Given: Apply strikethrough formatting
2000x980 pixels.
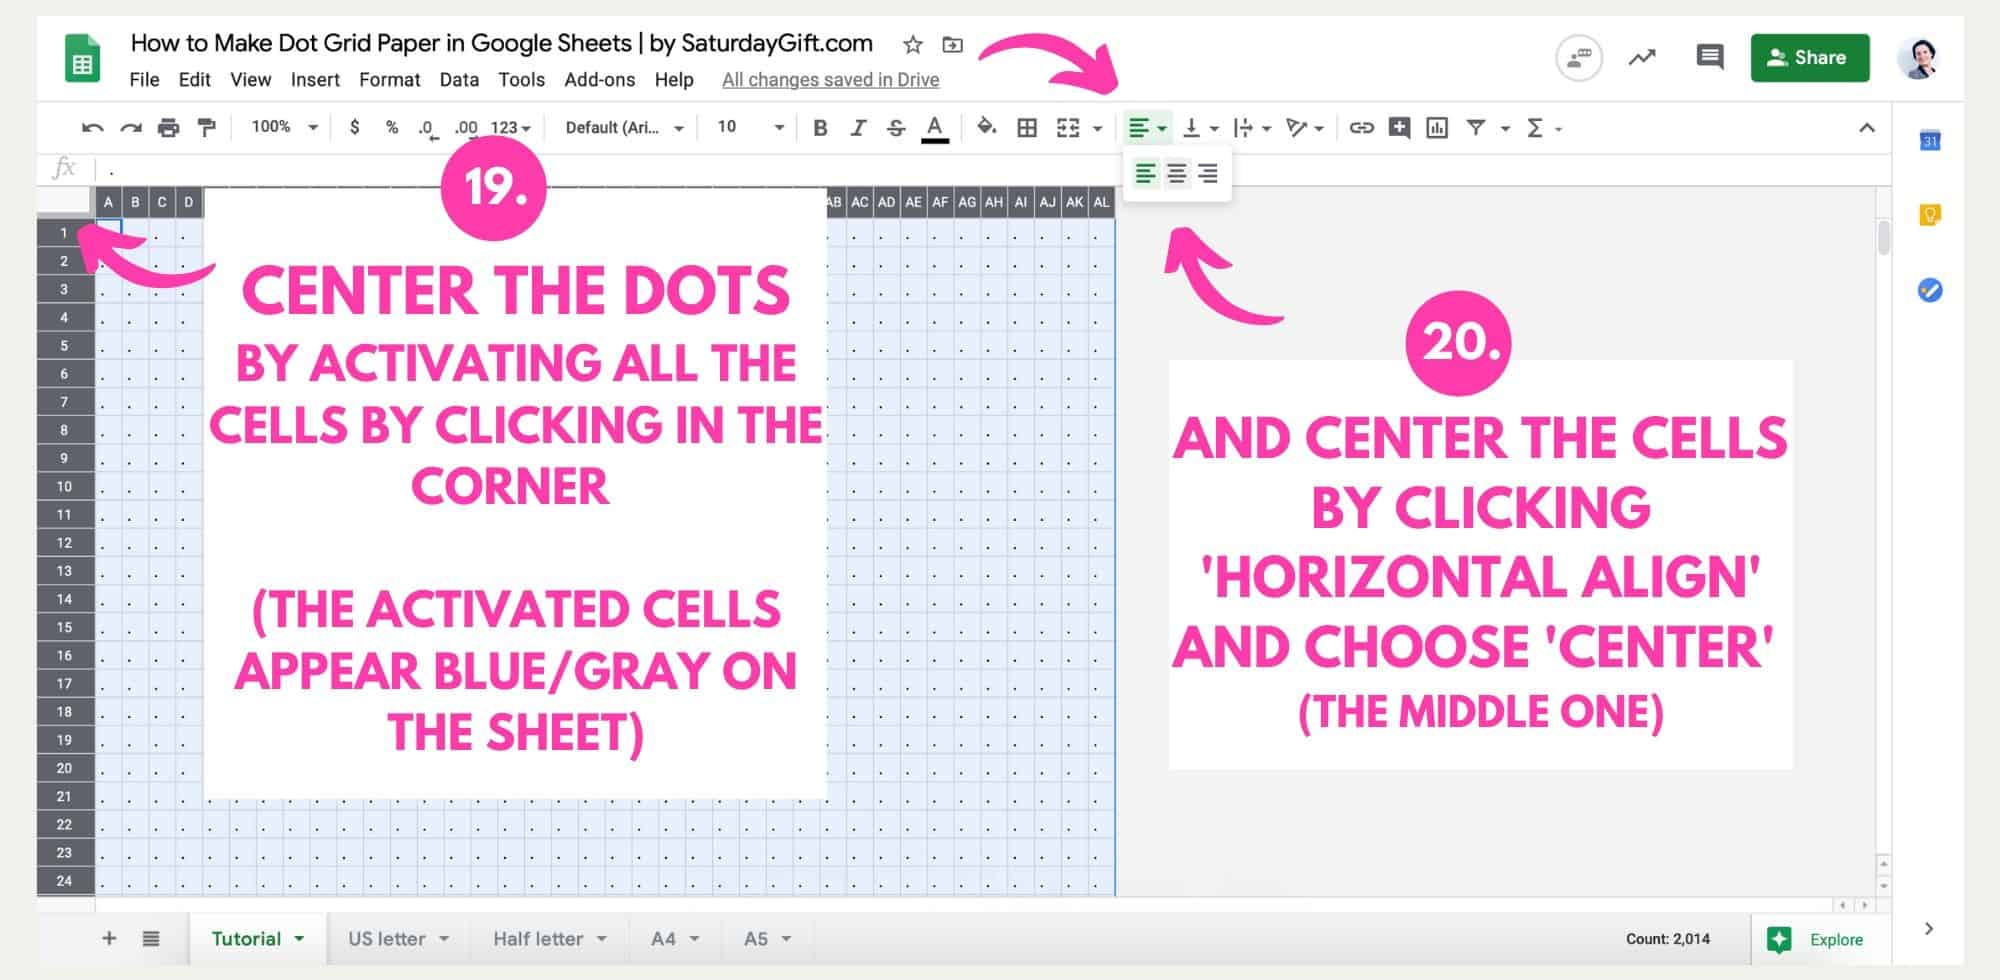Looking at the screenshot, I should tap(895, 128).
